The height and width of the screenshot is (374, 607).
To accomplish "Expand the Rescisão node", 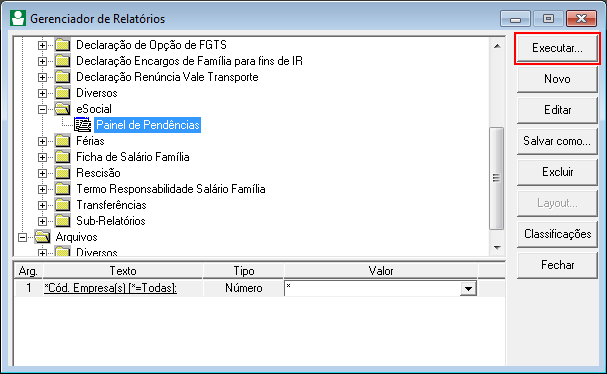I will click(x=42, y=173).
